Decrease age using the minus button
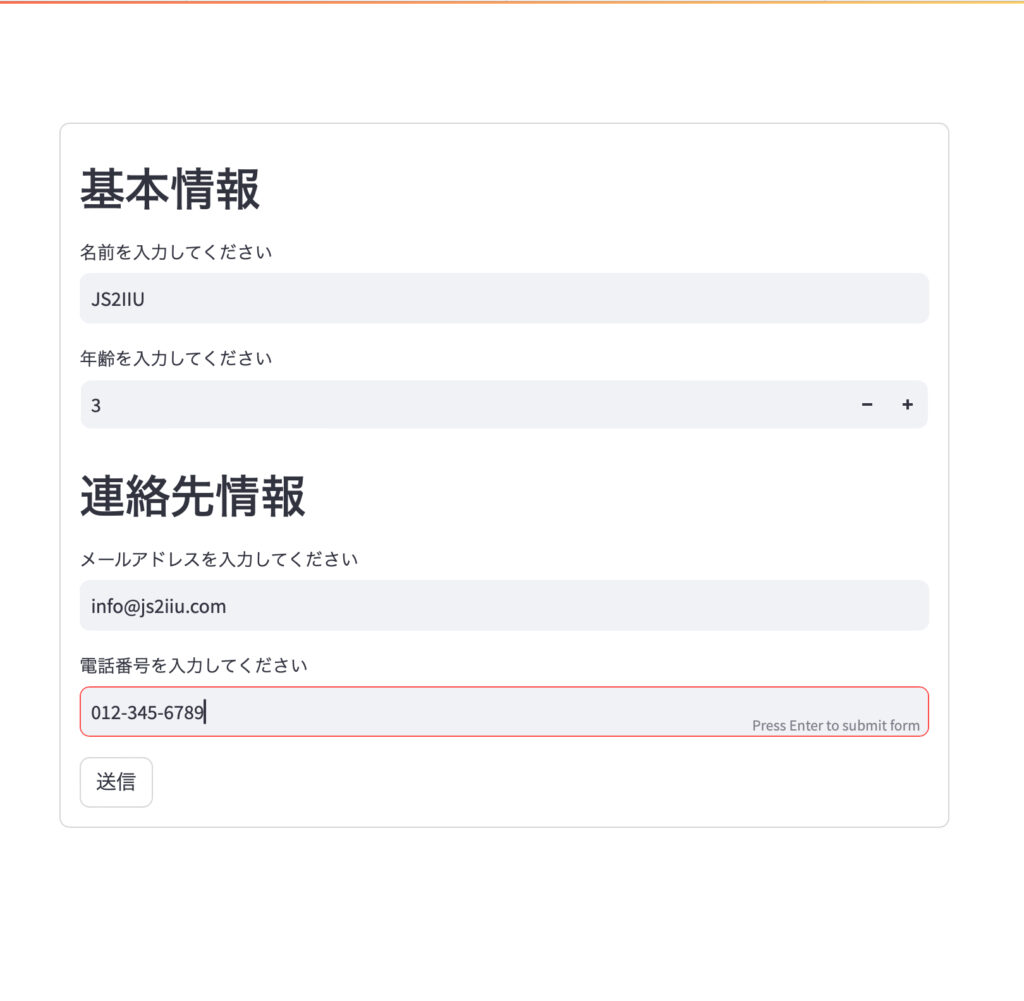1024x1001 pixels. [x=867, y=405]
